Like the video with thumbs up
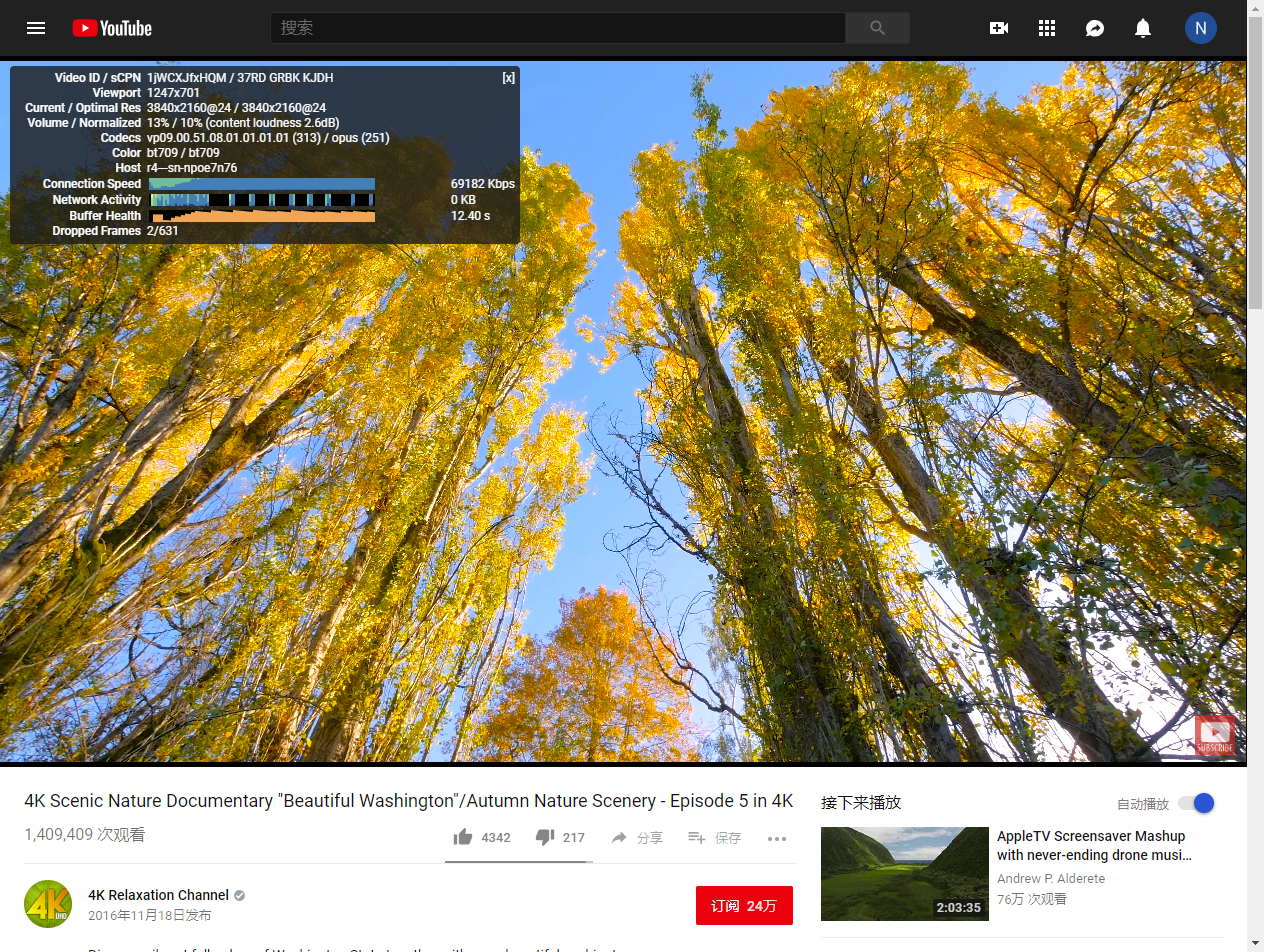Image resolution: width=1264 pixels, height=952 pixels. (x=463, y=837)
